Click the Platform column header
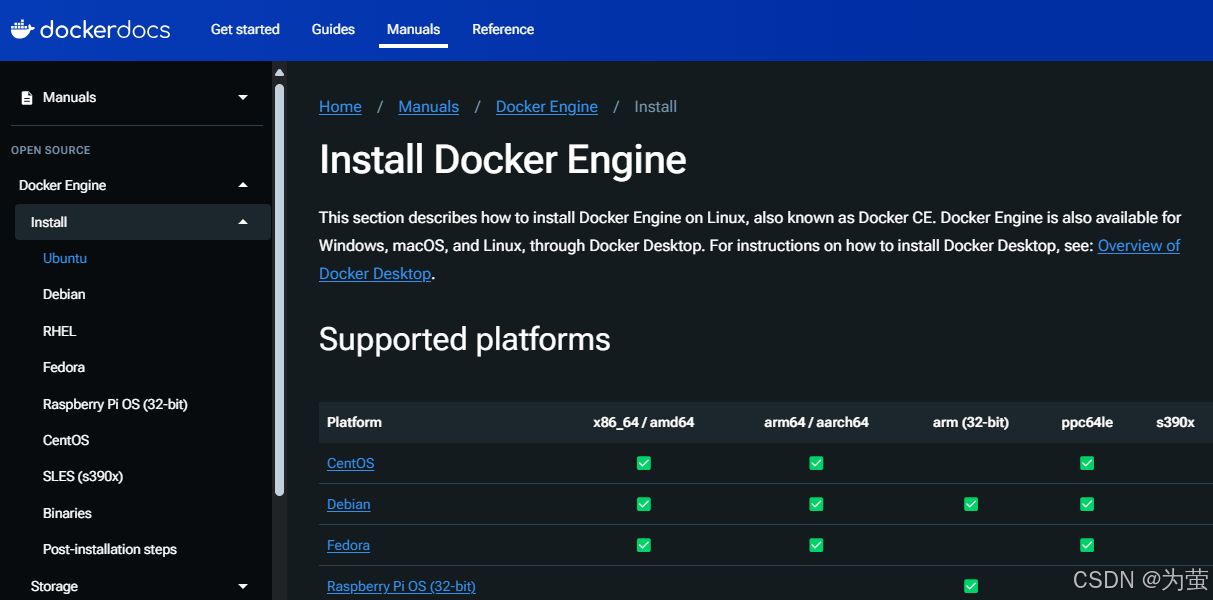The width and height of the screenshot is (1213, 600). pos(354,422)
